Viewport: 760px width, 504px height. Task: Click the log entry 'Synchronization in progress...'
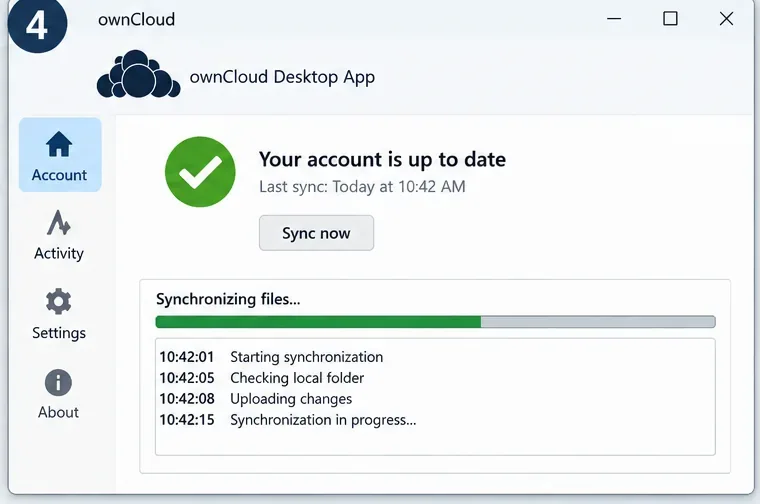pos(323,420)
